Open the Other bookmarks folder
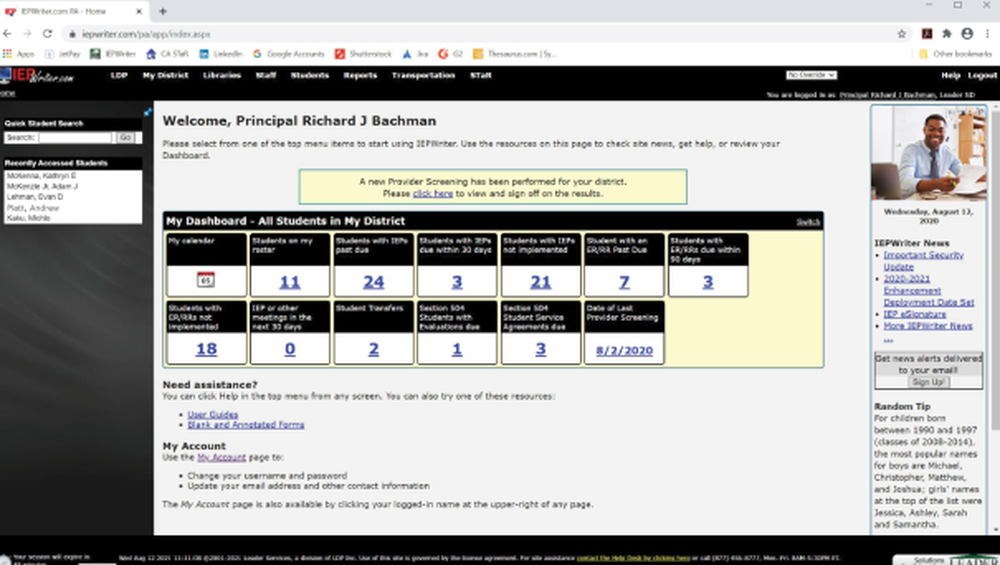This screenshot has width=1000, height=565. coord(955,54)
